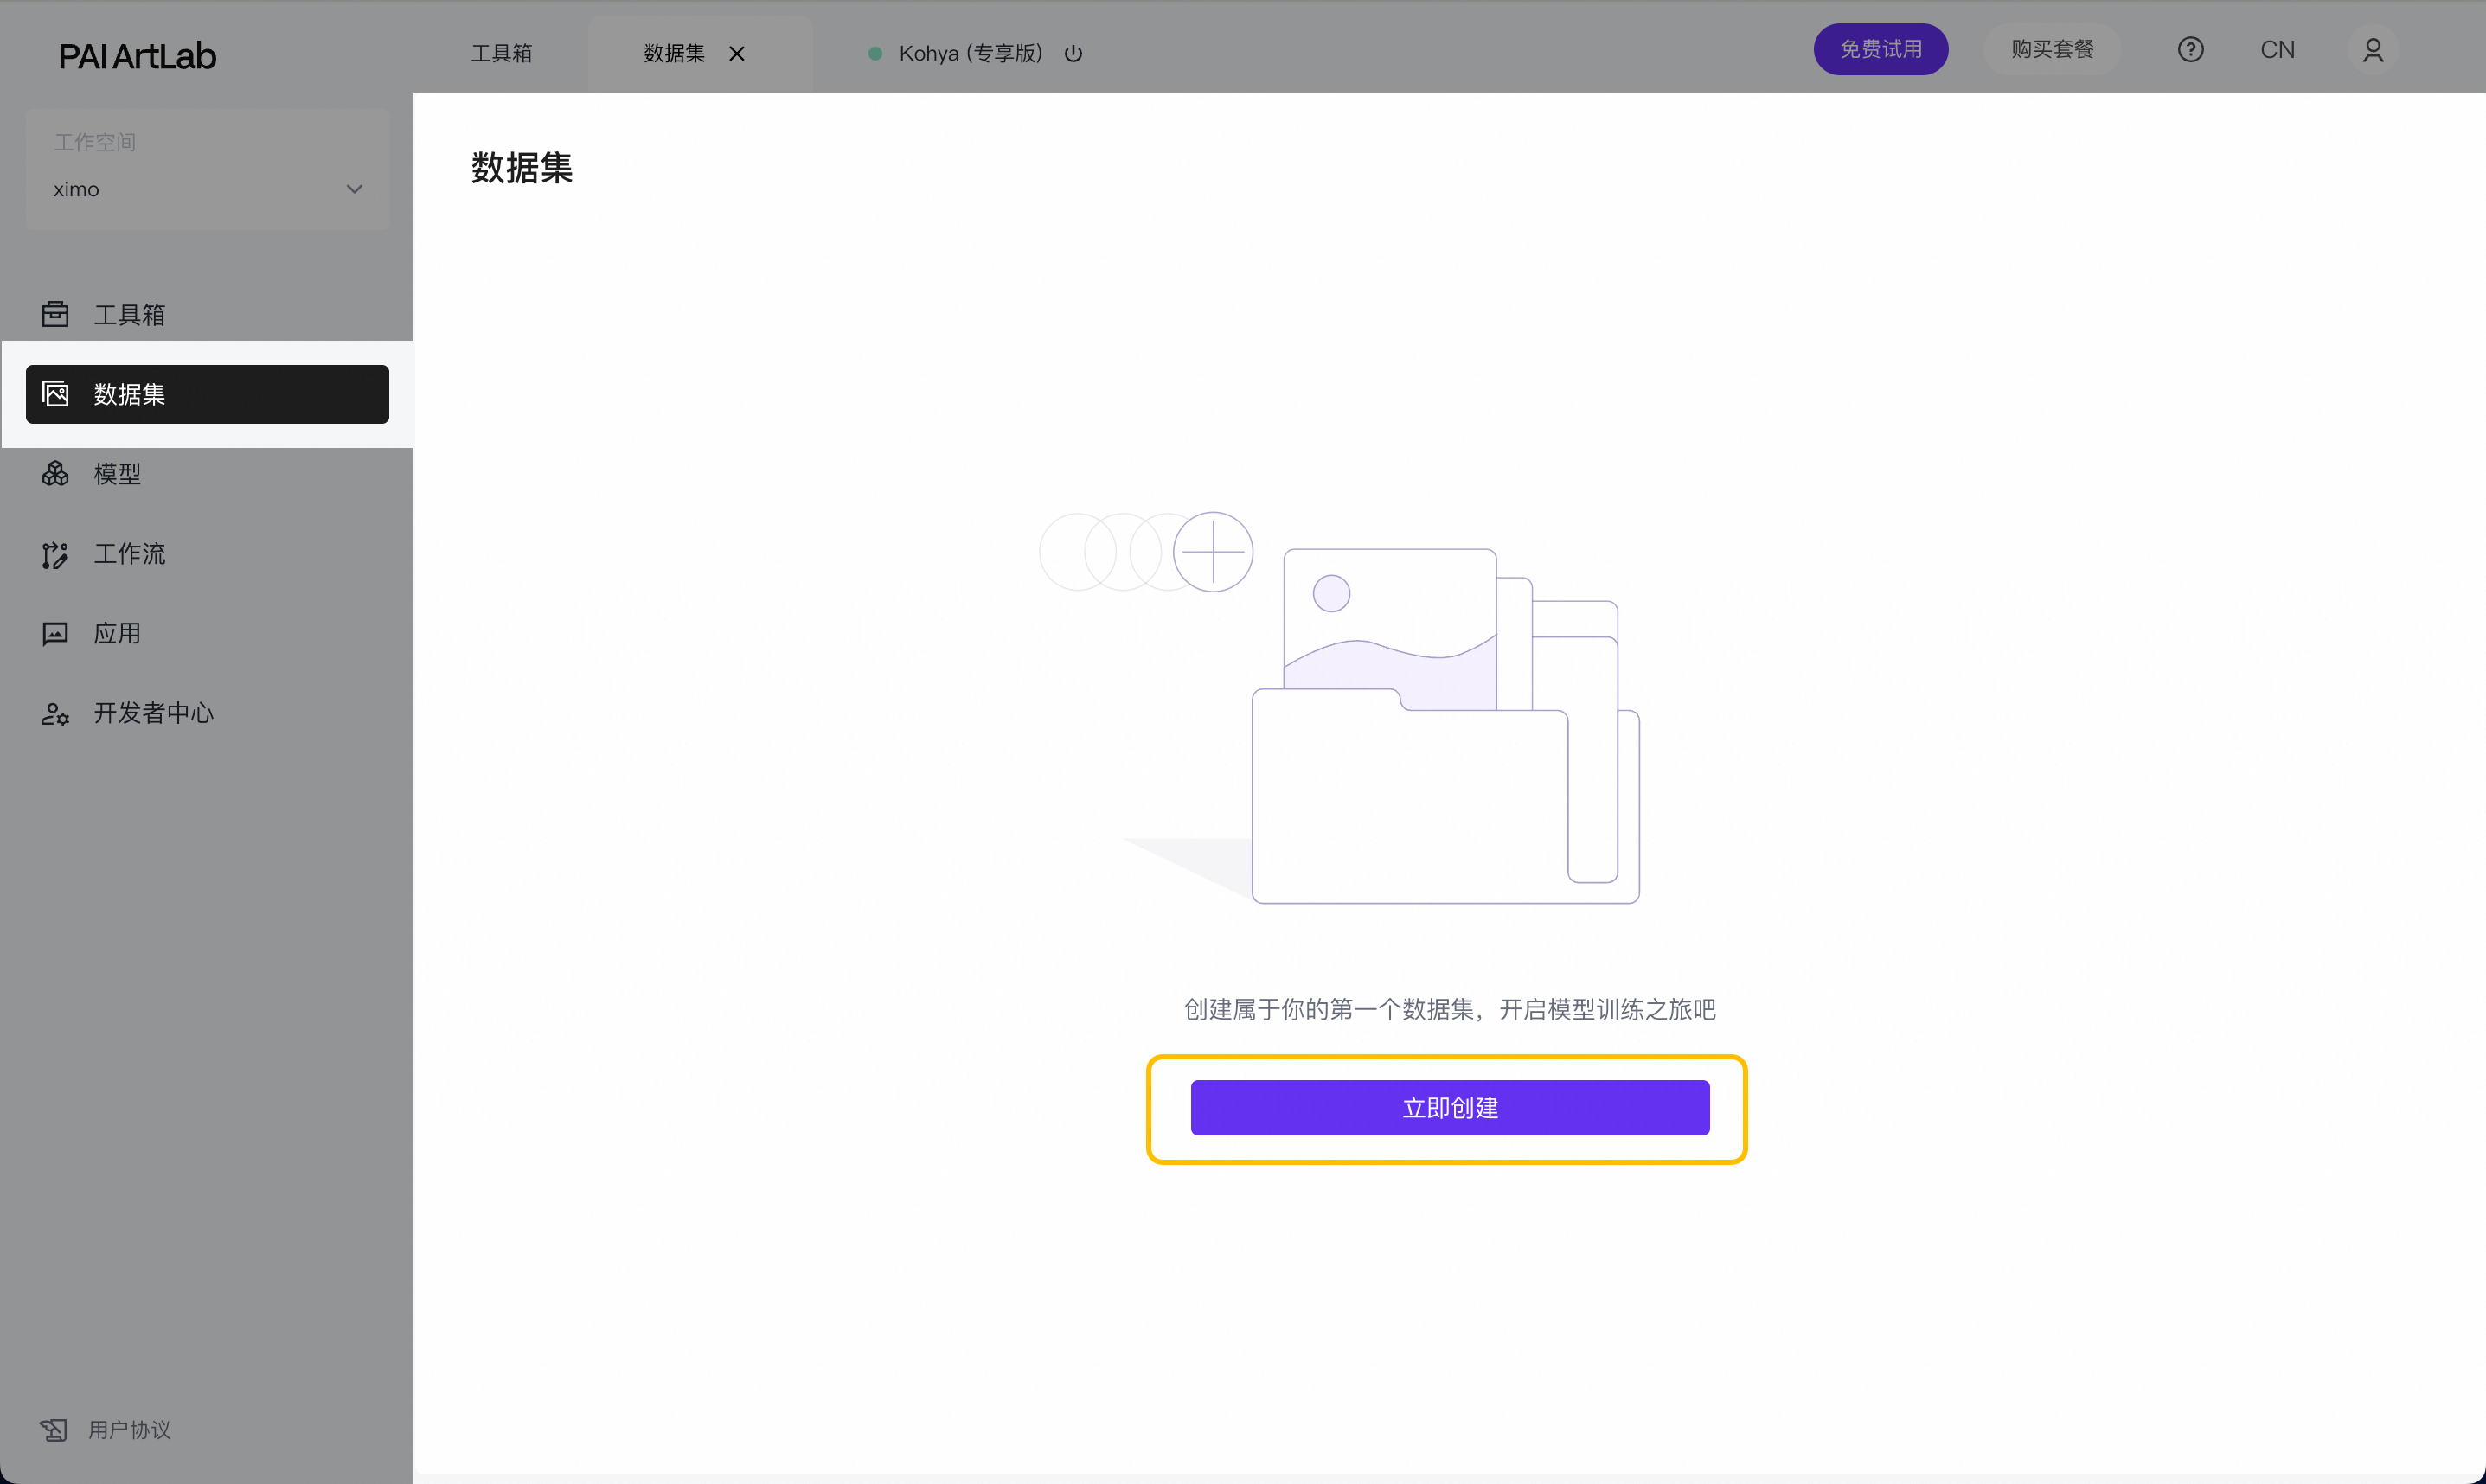The image size is (2486, 1484).
Task: Click the model cubes icon
Action: 55,473
